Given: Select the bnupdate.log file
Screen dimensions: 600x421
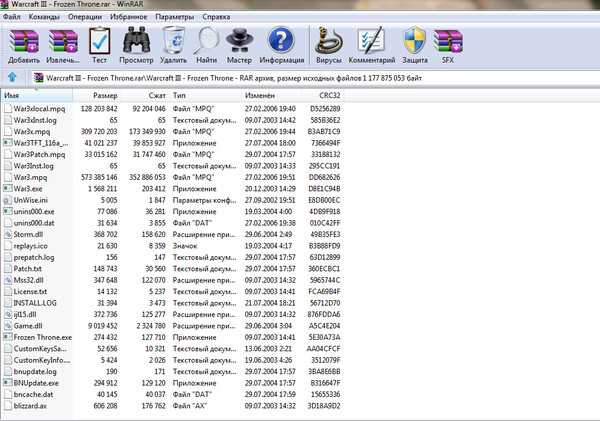Looking at the screenshot, I should (35, 371).
